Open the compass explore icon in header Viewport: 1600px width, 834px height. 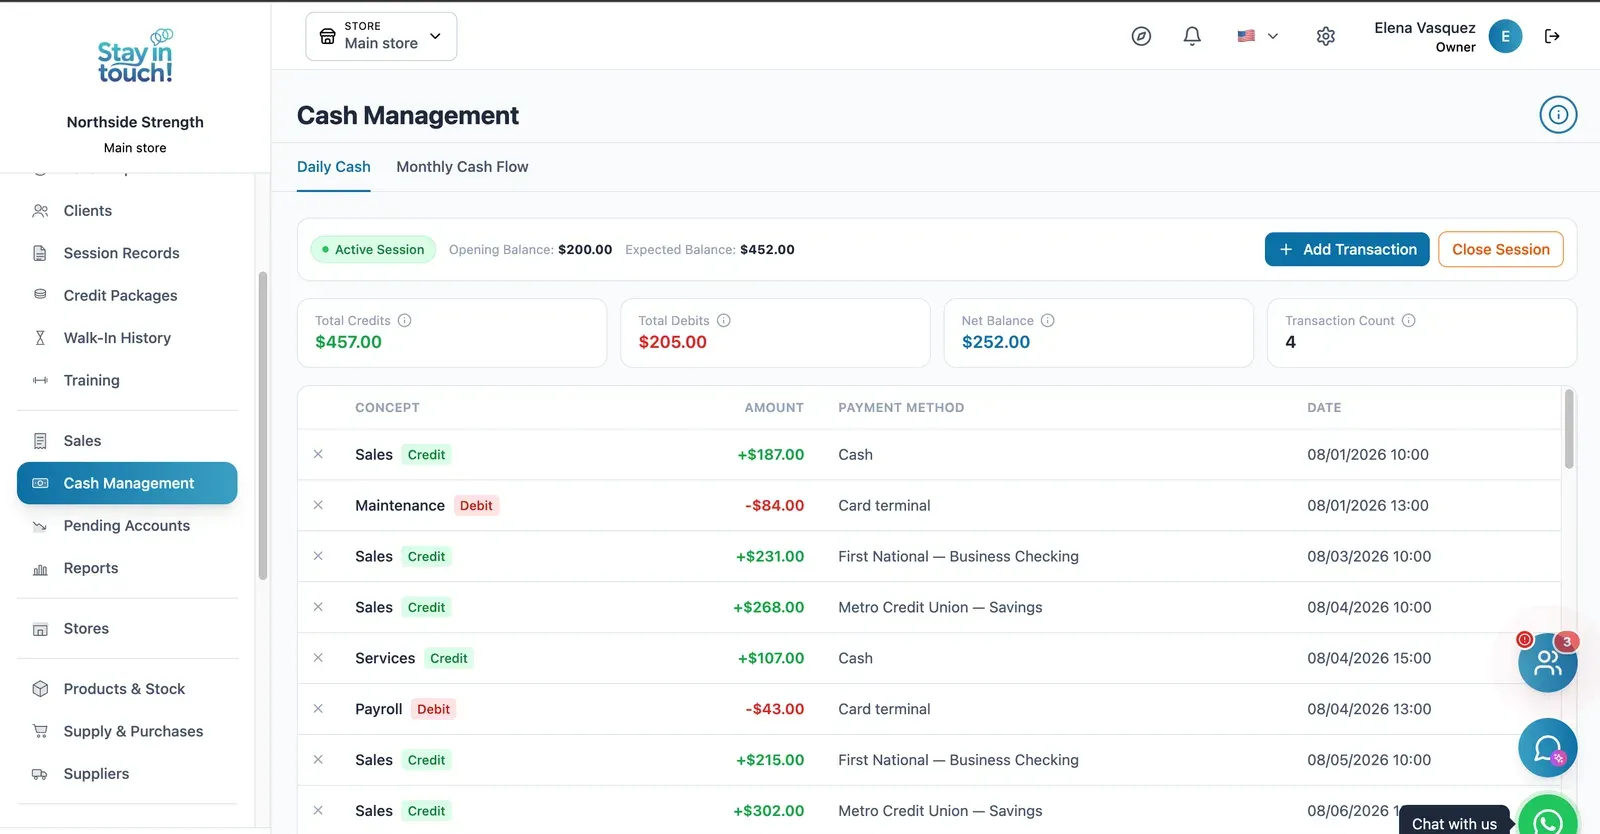coord(1141,36)
